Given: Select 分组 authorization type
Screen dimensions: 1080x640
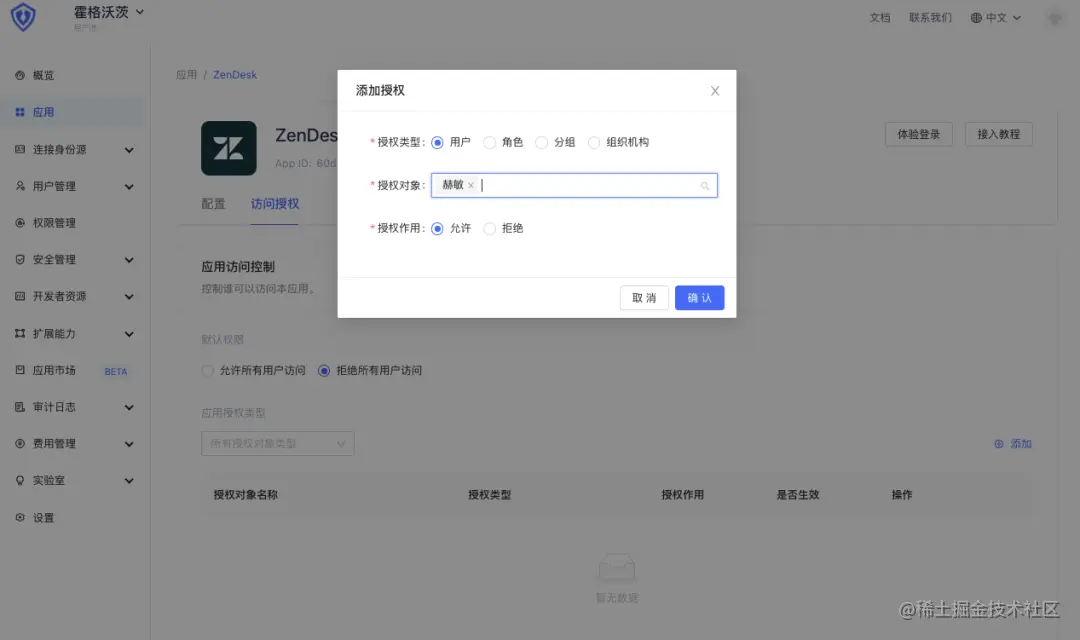Looking at the screenshot, I should tap(541, 143).
